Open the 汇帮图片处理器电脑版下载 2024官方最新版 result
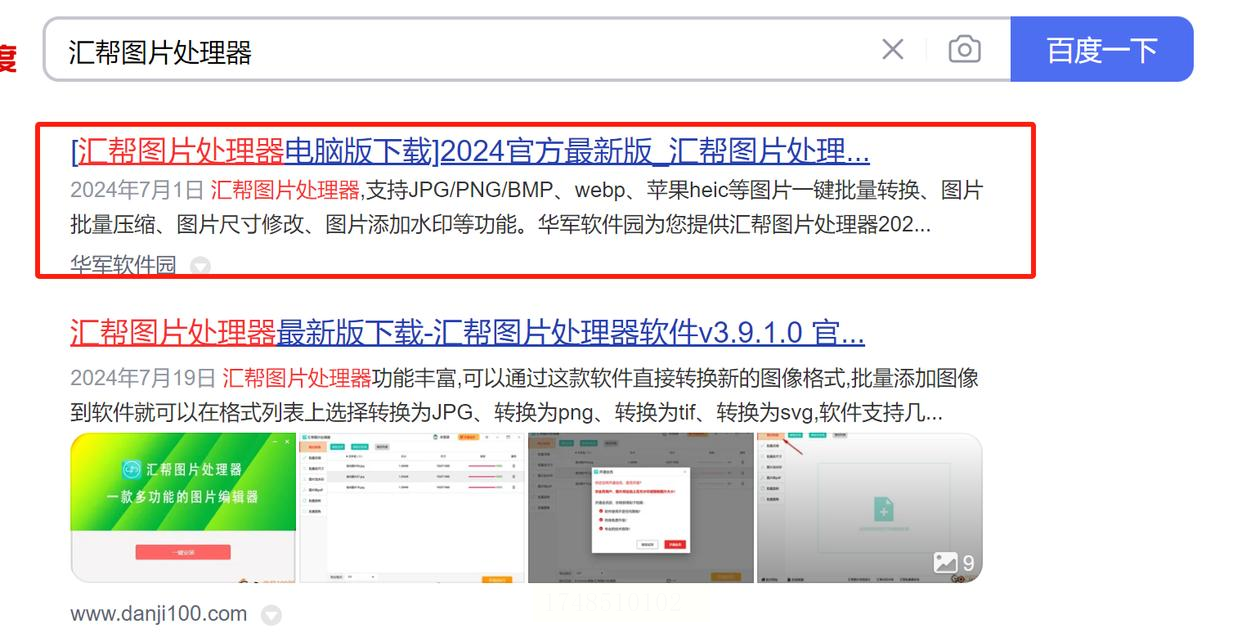1242x642 pixels. [x=470, y=151]
